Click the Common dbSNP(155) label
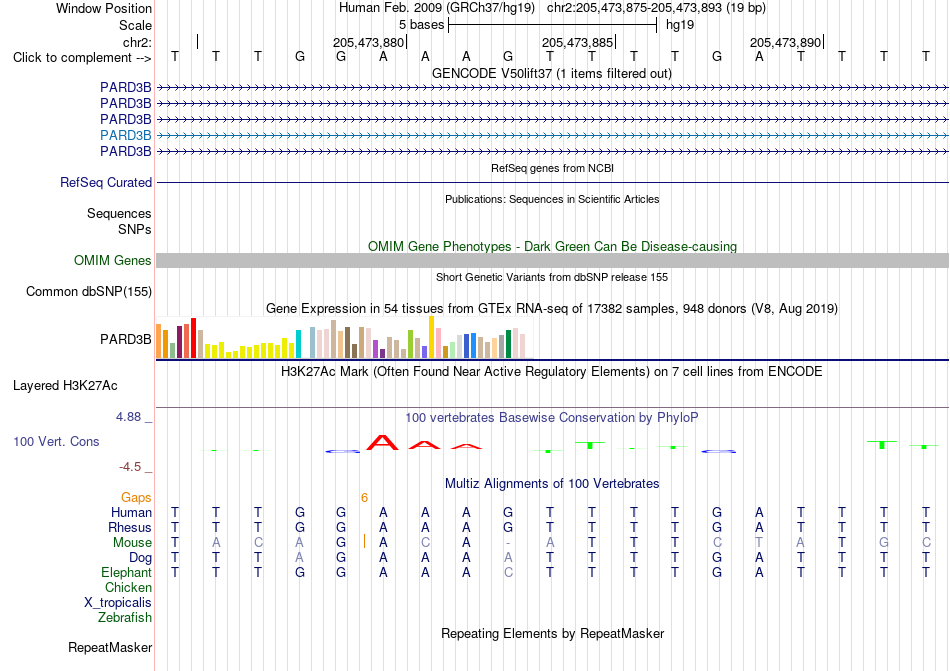The image size is (950, 671). click(88, 291)
